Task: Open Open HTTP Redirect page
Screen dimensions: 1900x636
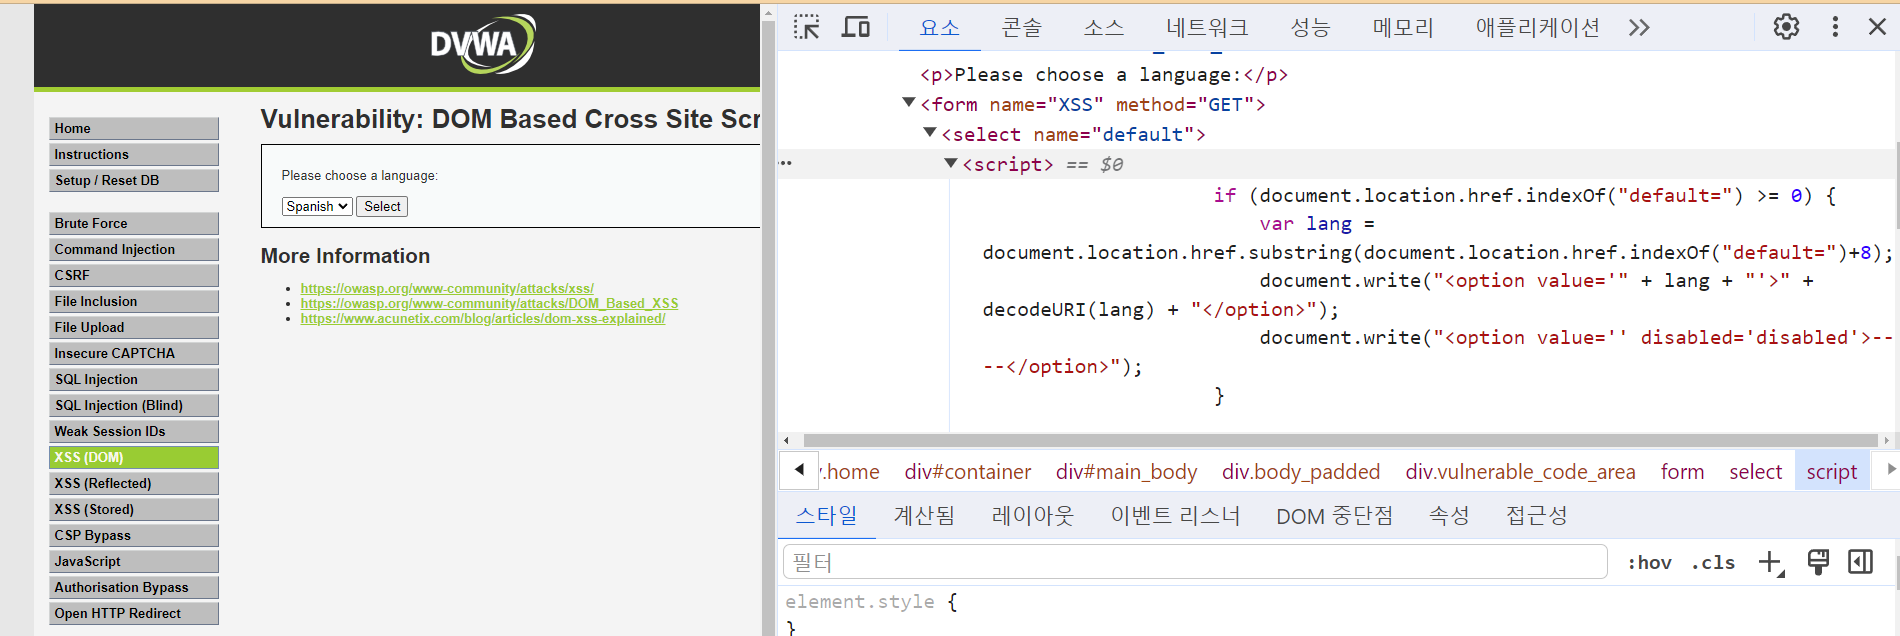Action: (x=134, y=613)
